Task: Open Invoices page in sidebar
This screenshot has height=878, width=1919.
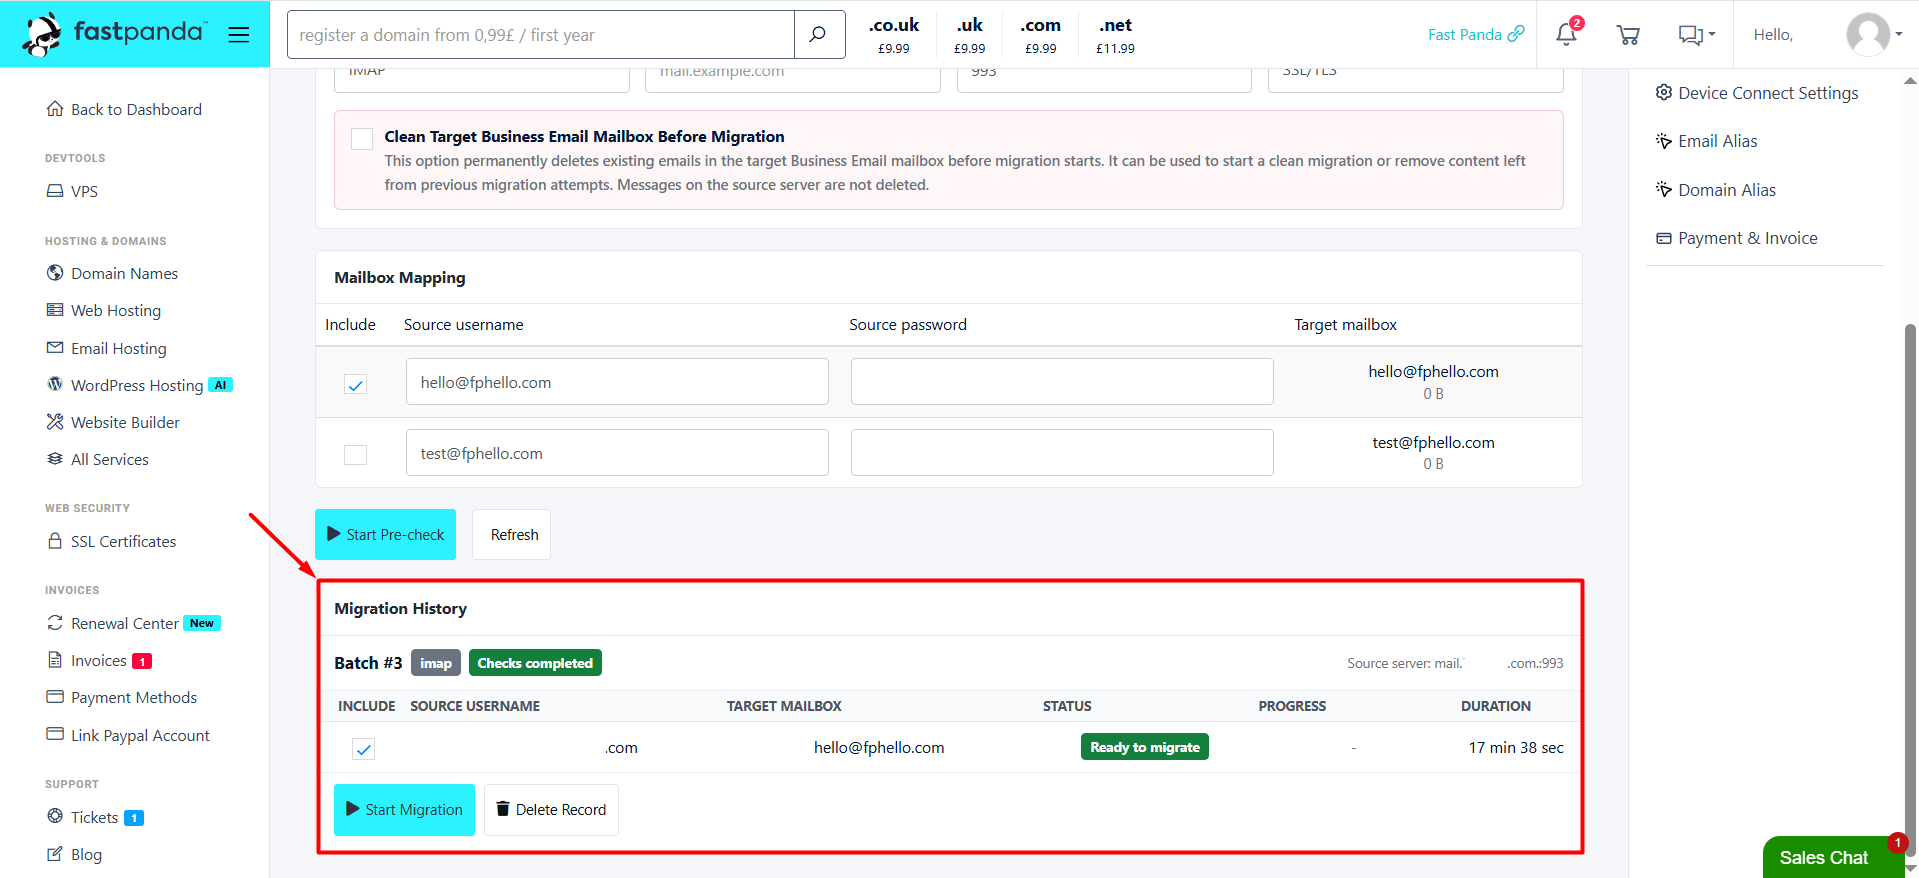Action: [99, 660]
